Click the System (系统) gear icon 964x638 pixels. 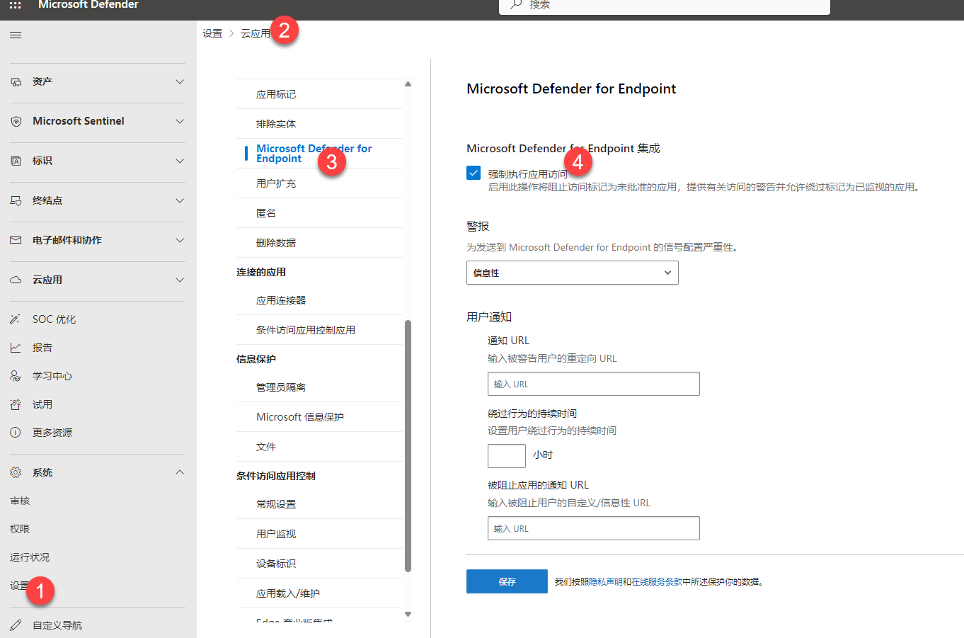[16, 473]
